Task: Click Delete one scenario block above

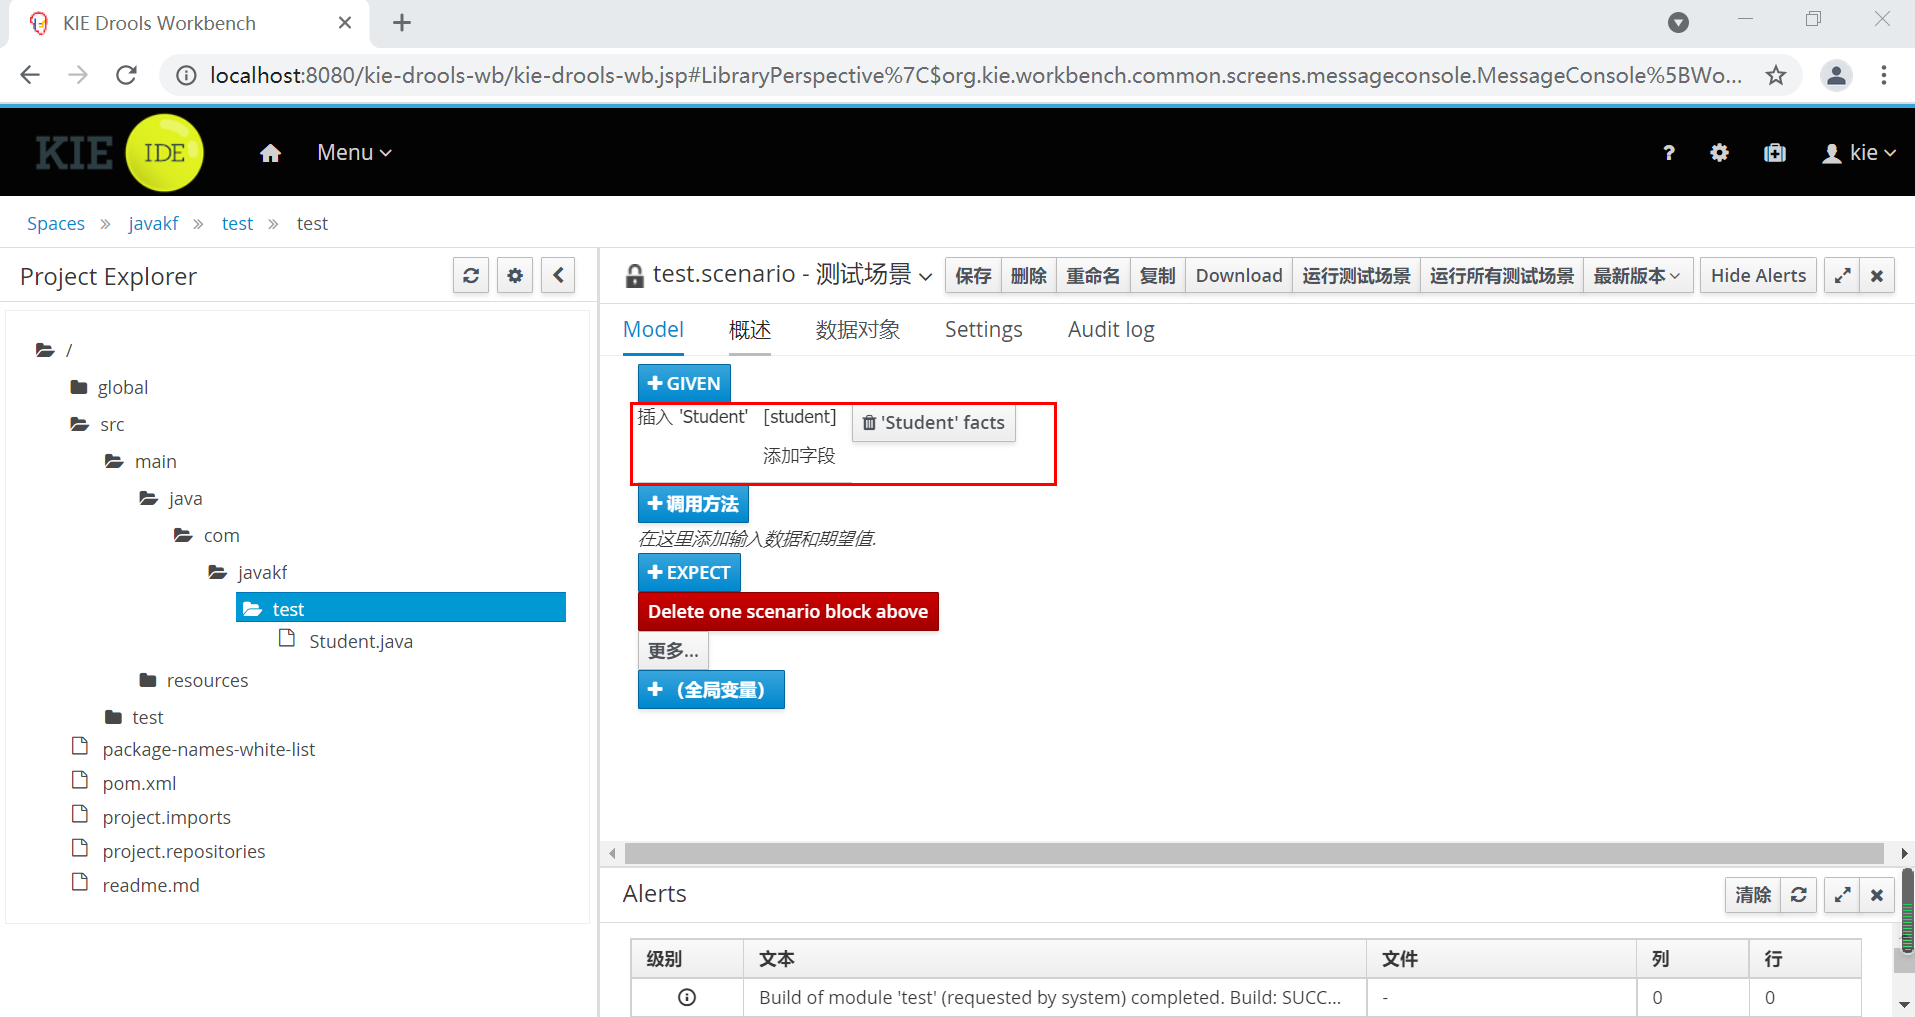Action: tap(788, 612)
